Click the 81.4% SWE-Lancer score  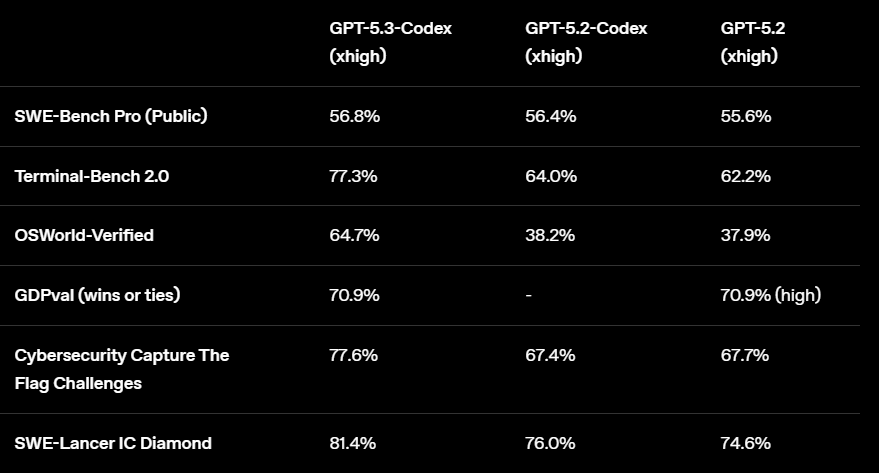pyautogui.click(x=353, y=443)
